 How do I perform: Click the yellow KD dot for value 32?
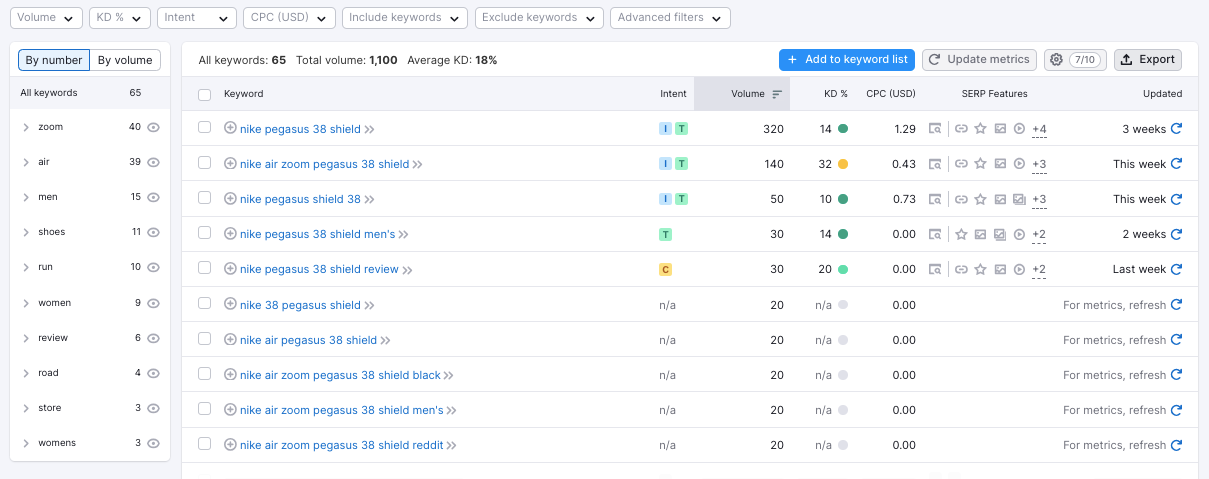(x=843, y=164)
